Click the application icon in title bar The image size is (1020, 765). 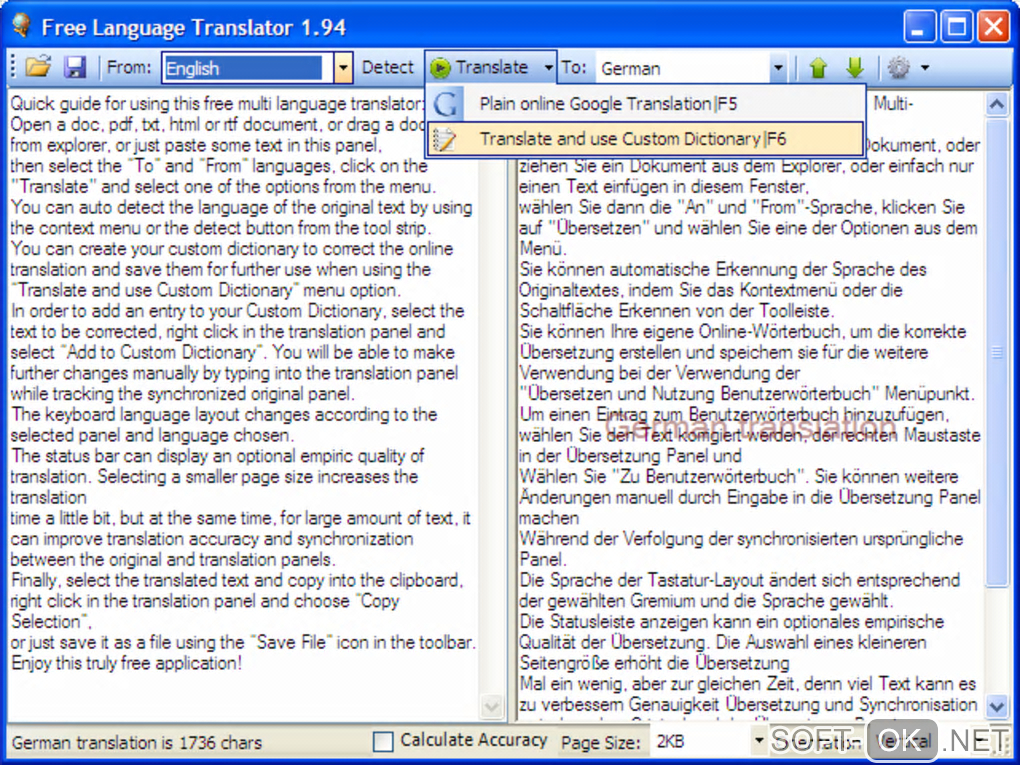(x=21, y=26)
